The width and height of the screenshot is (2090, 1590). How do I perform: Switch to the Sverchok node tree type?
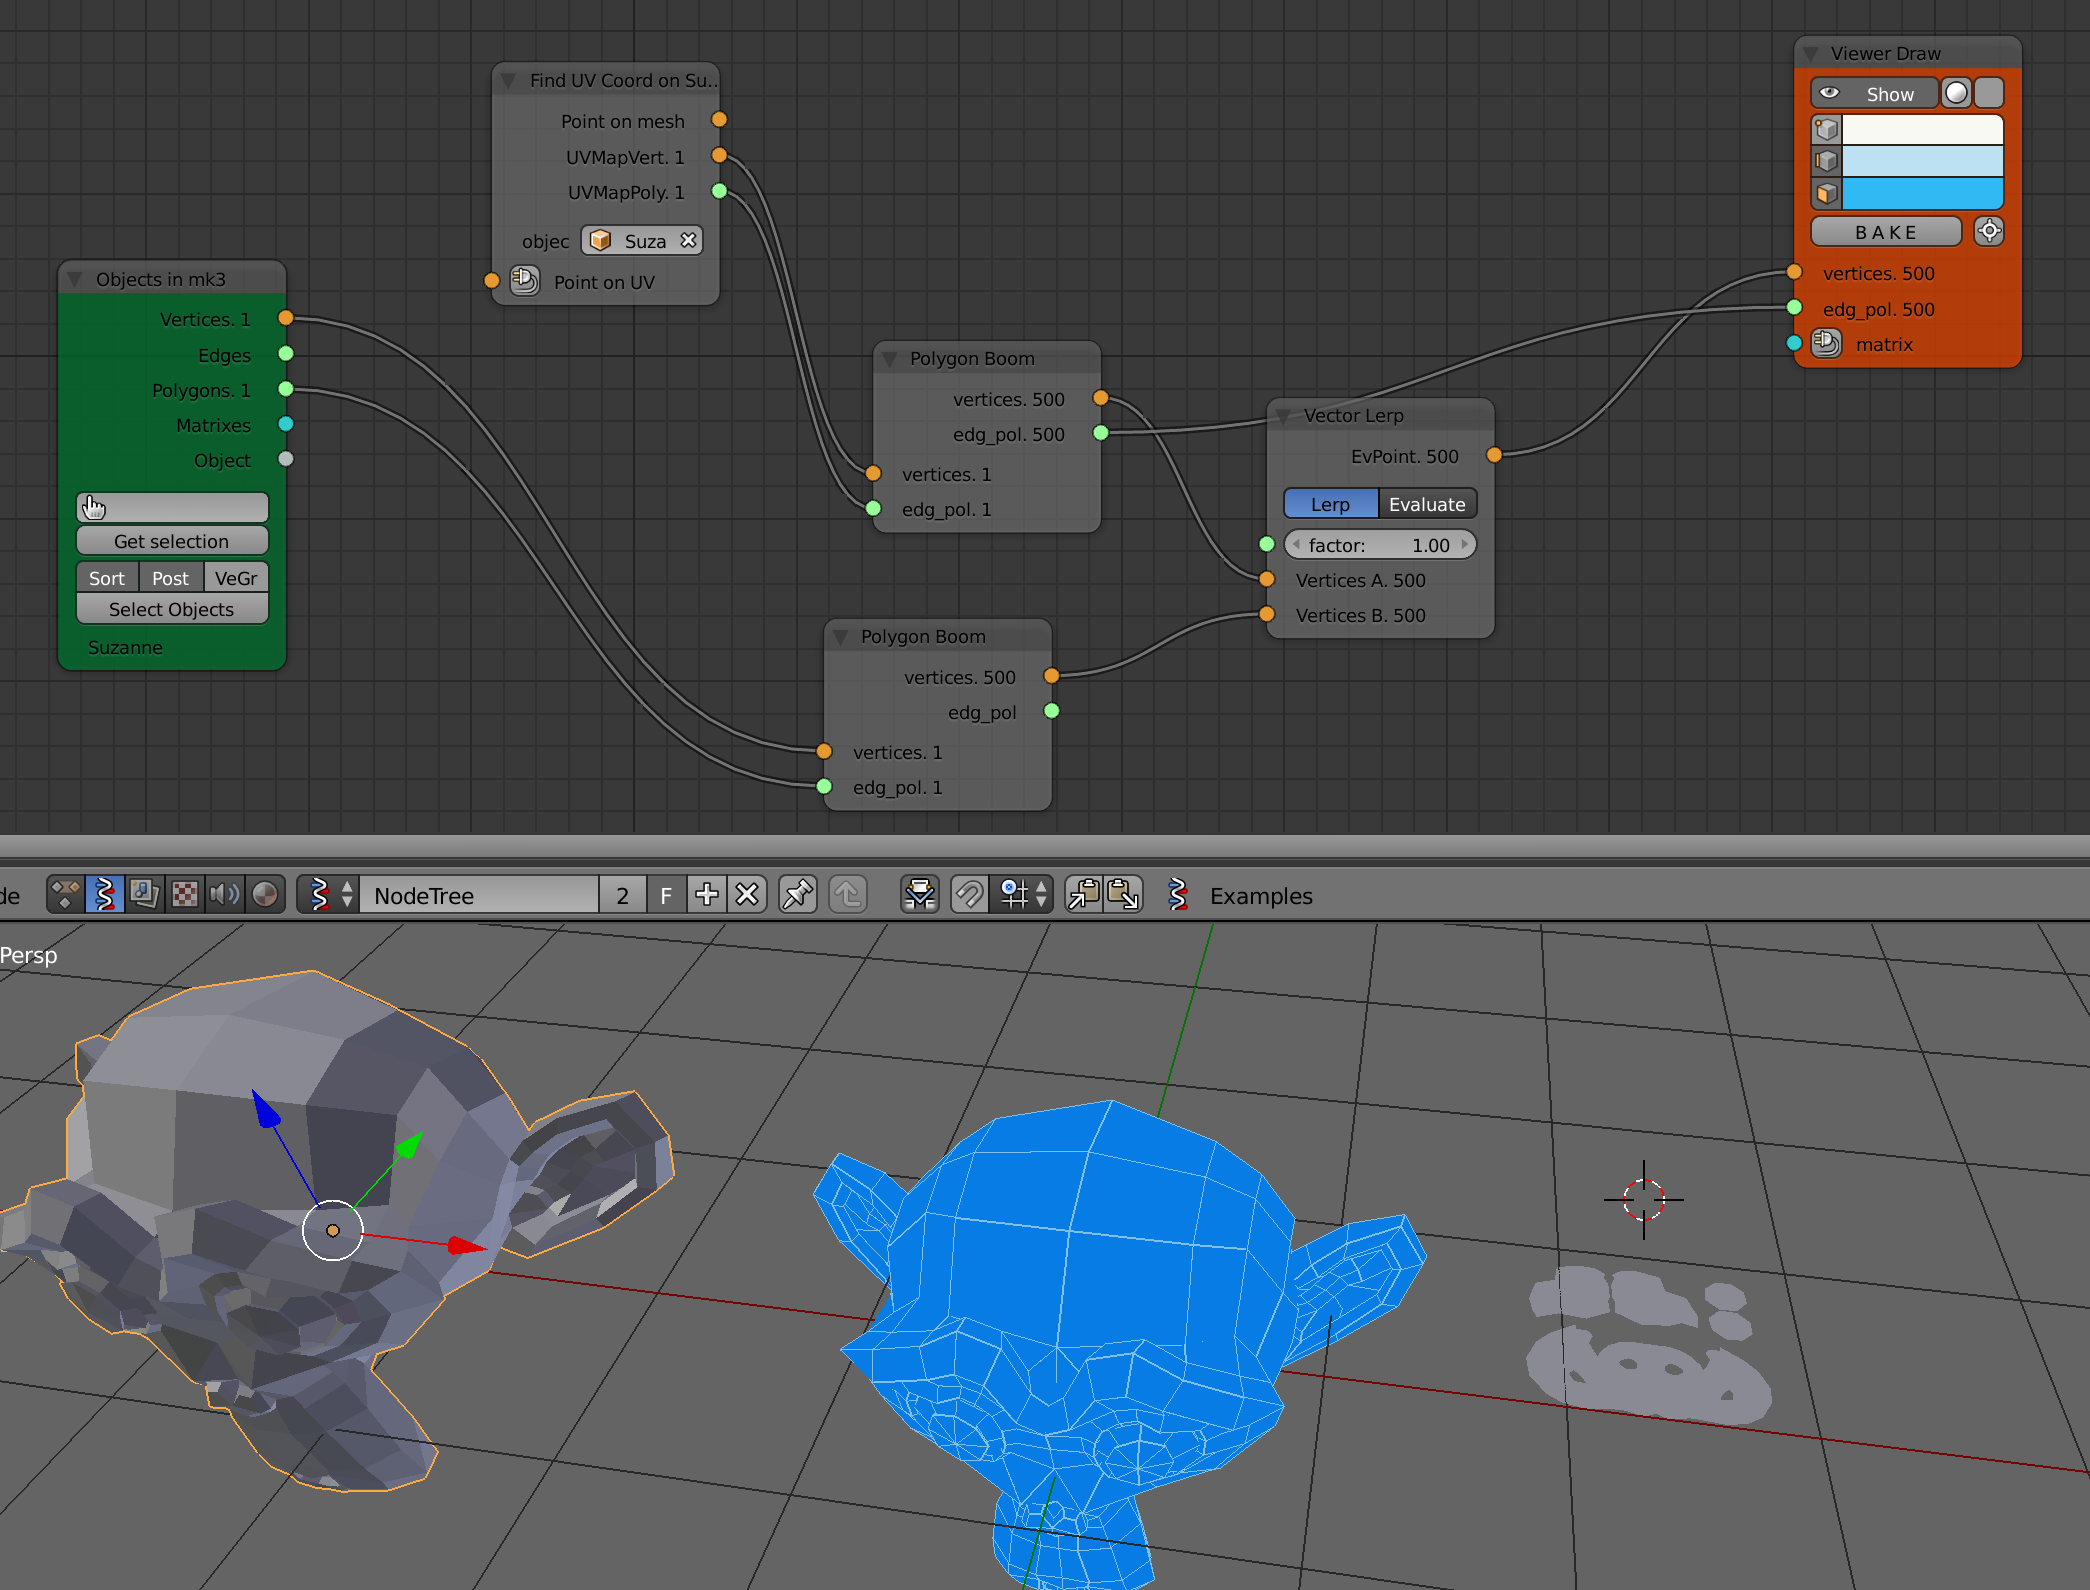coord(104,894)
